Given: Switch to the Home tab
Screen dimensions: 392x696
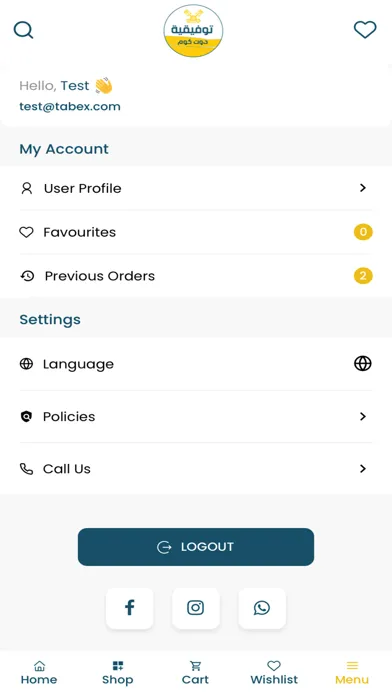Looking at the screenshot, I should pos(39,673).
